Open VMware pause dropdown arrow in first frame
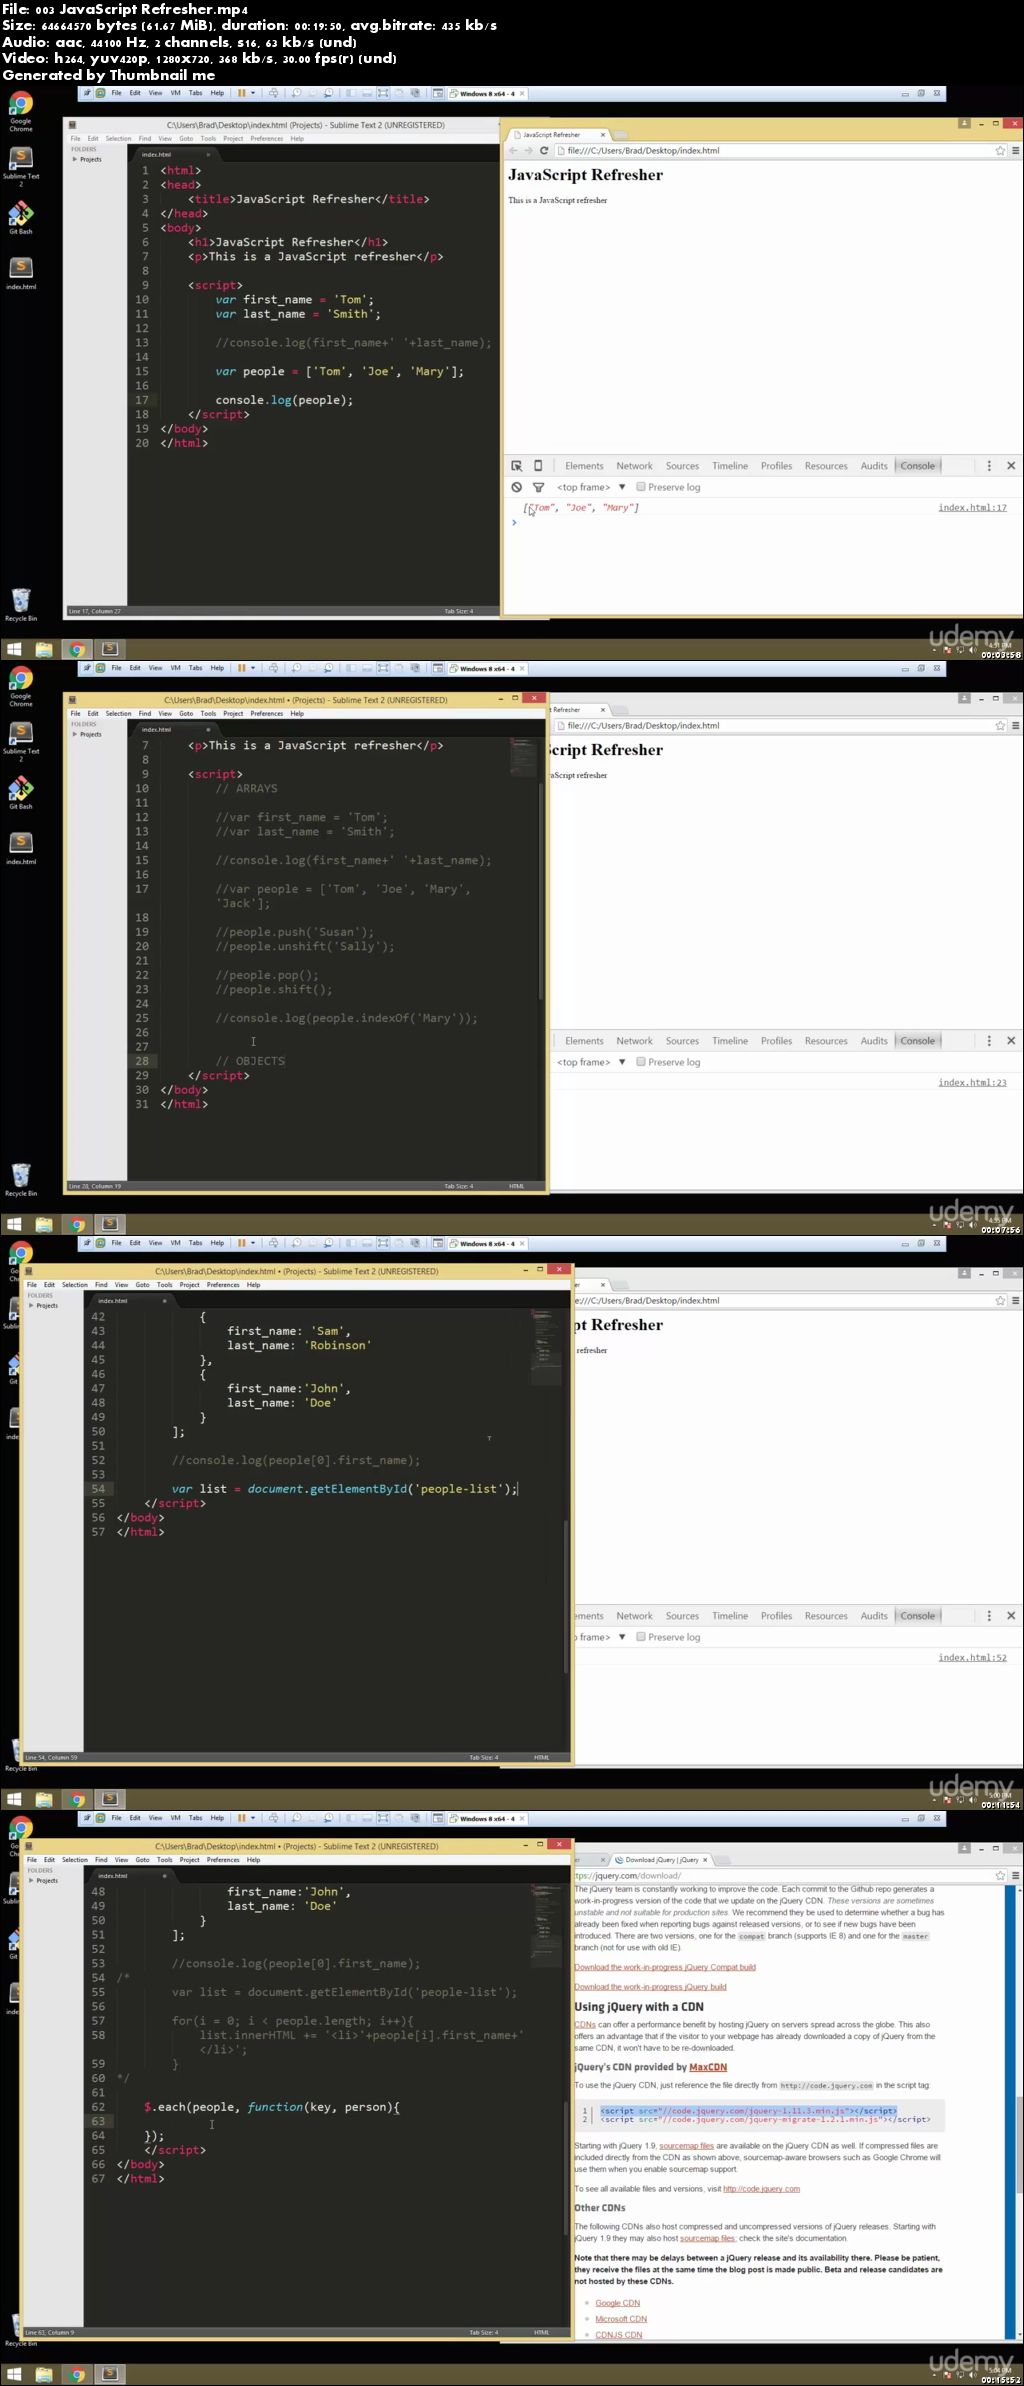Viewport: 1024px width, 2386px height. (x=253, y=93)
